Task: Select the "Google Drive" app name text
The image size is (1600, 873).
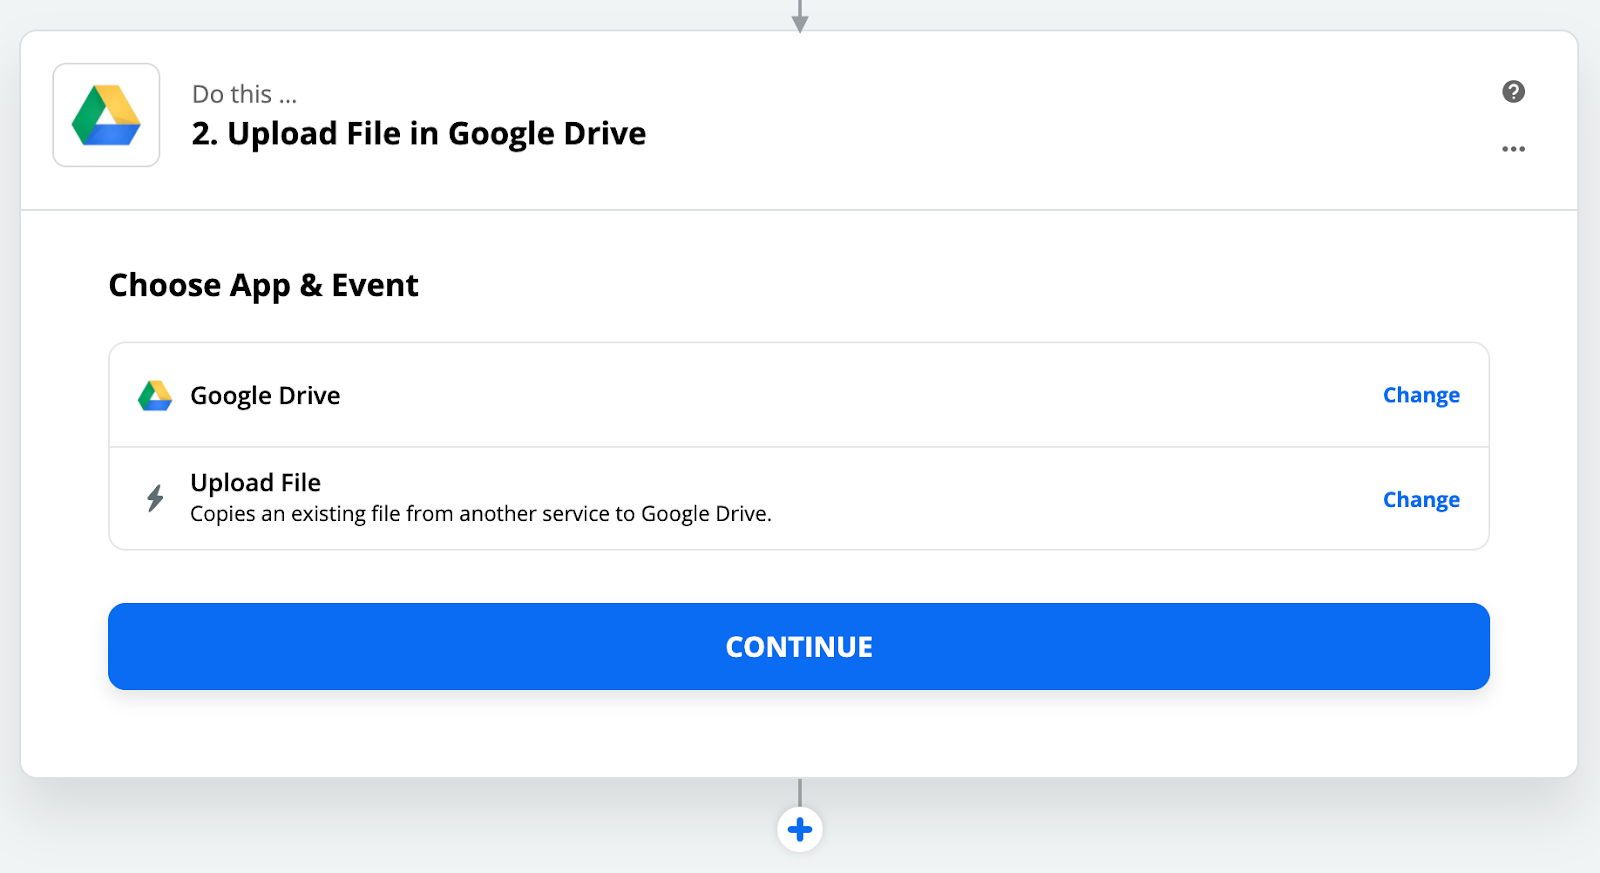Action: coord(265,396)
